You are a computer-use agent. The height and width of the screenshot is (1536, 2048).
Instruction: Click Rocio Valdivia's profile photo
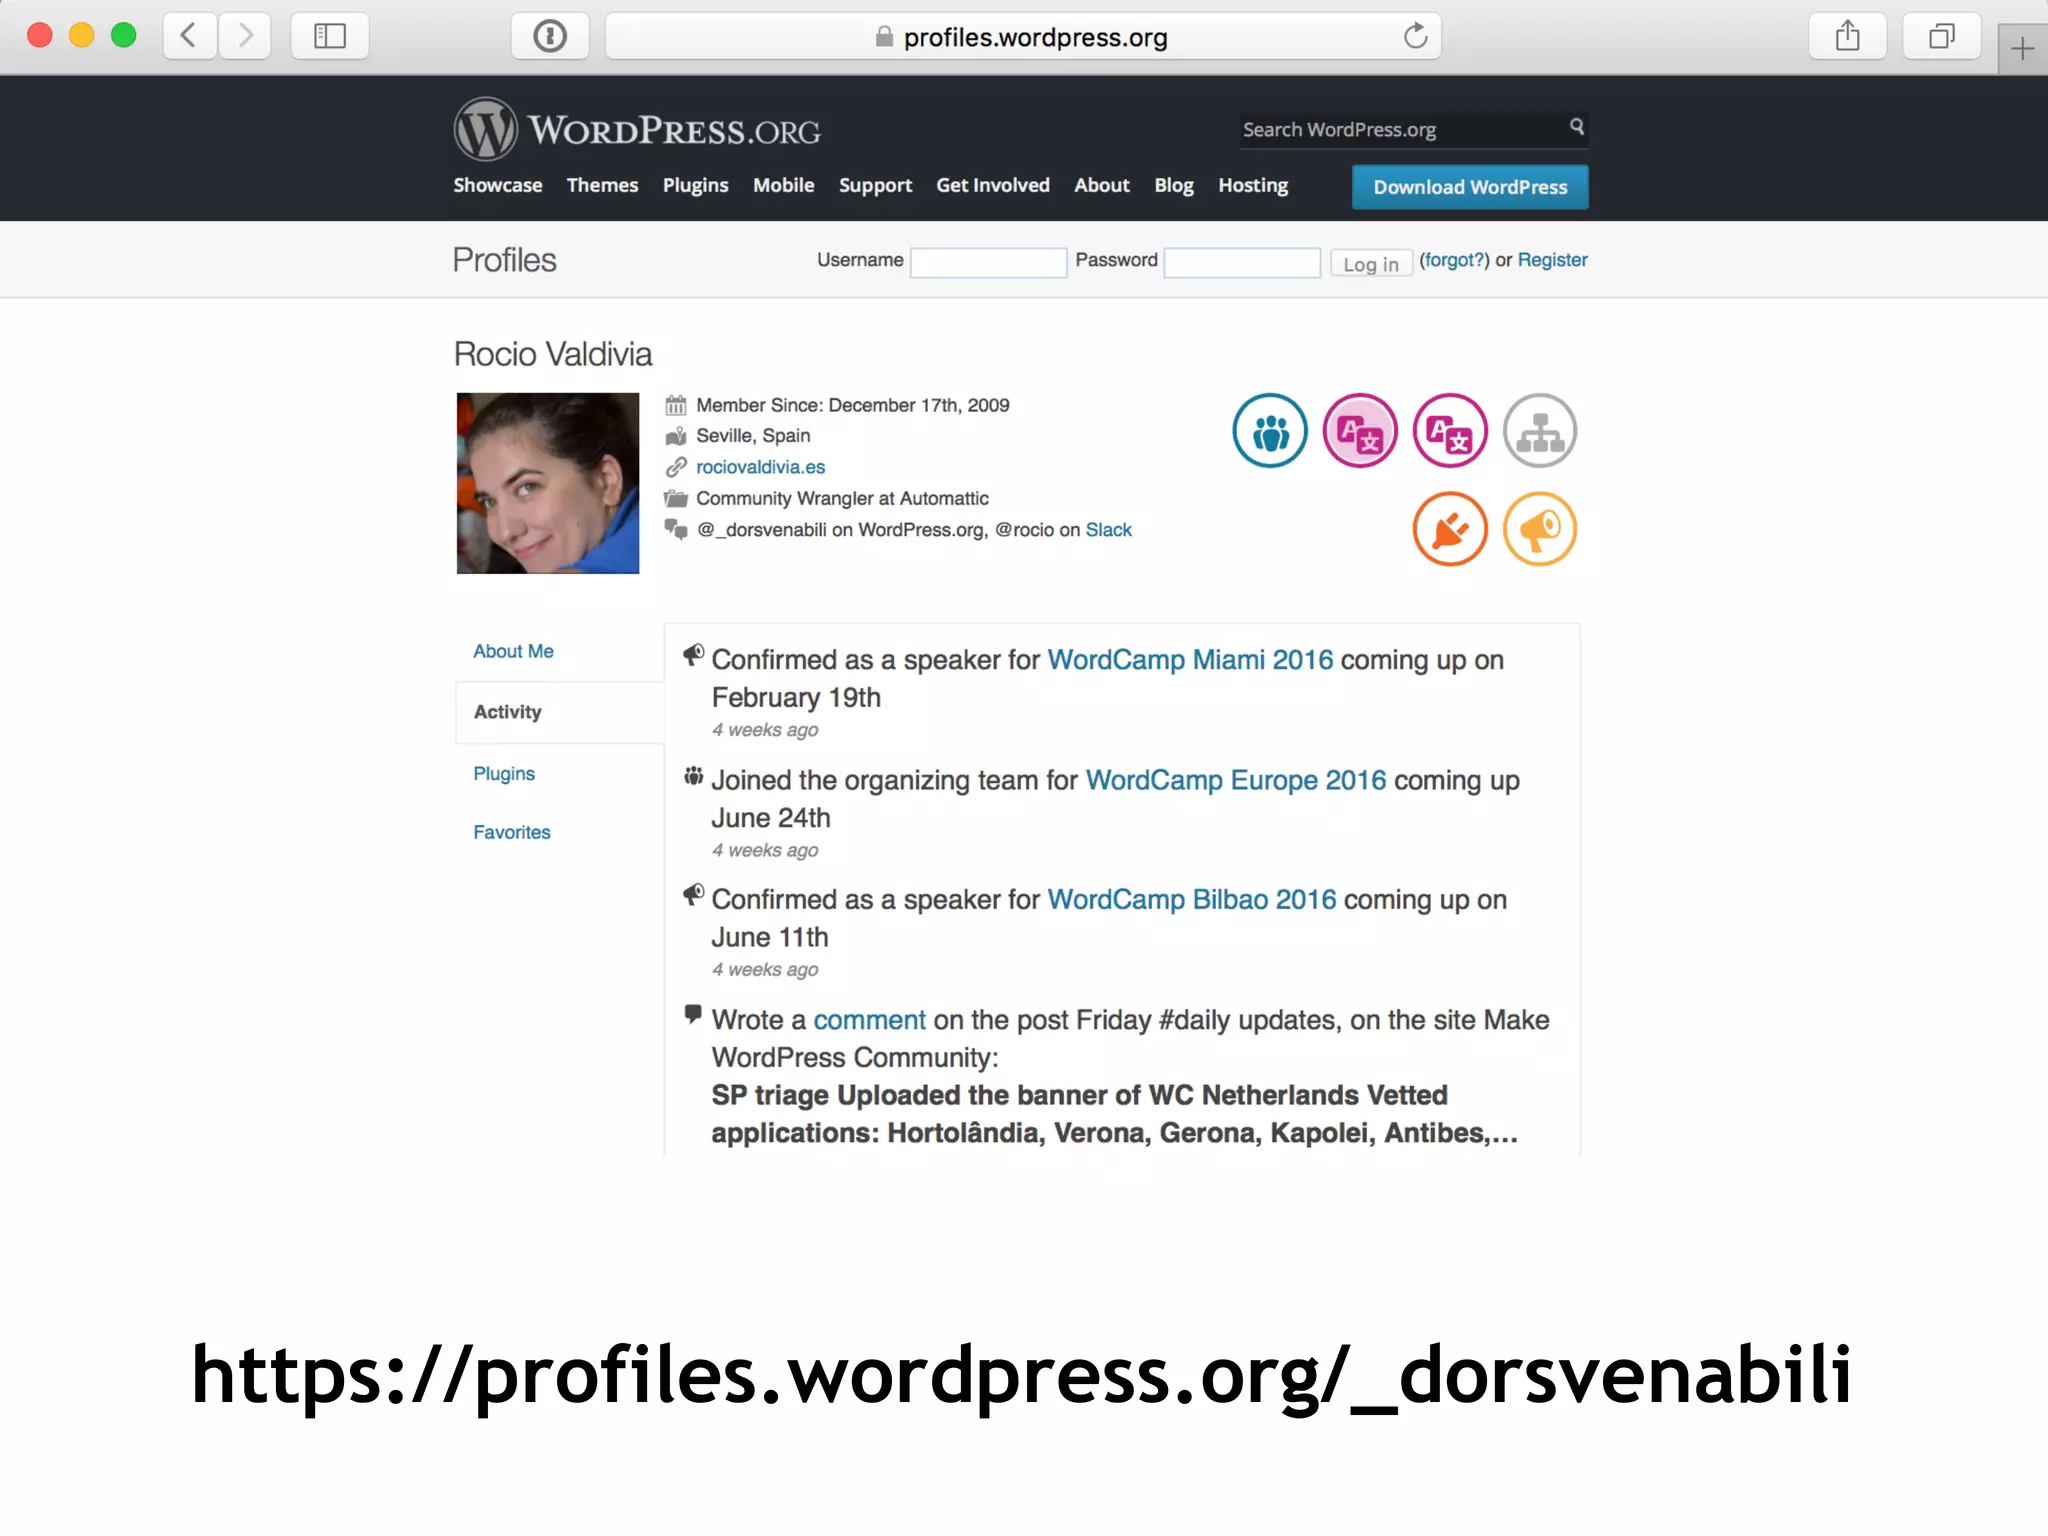pos(548,483)
